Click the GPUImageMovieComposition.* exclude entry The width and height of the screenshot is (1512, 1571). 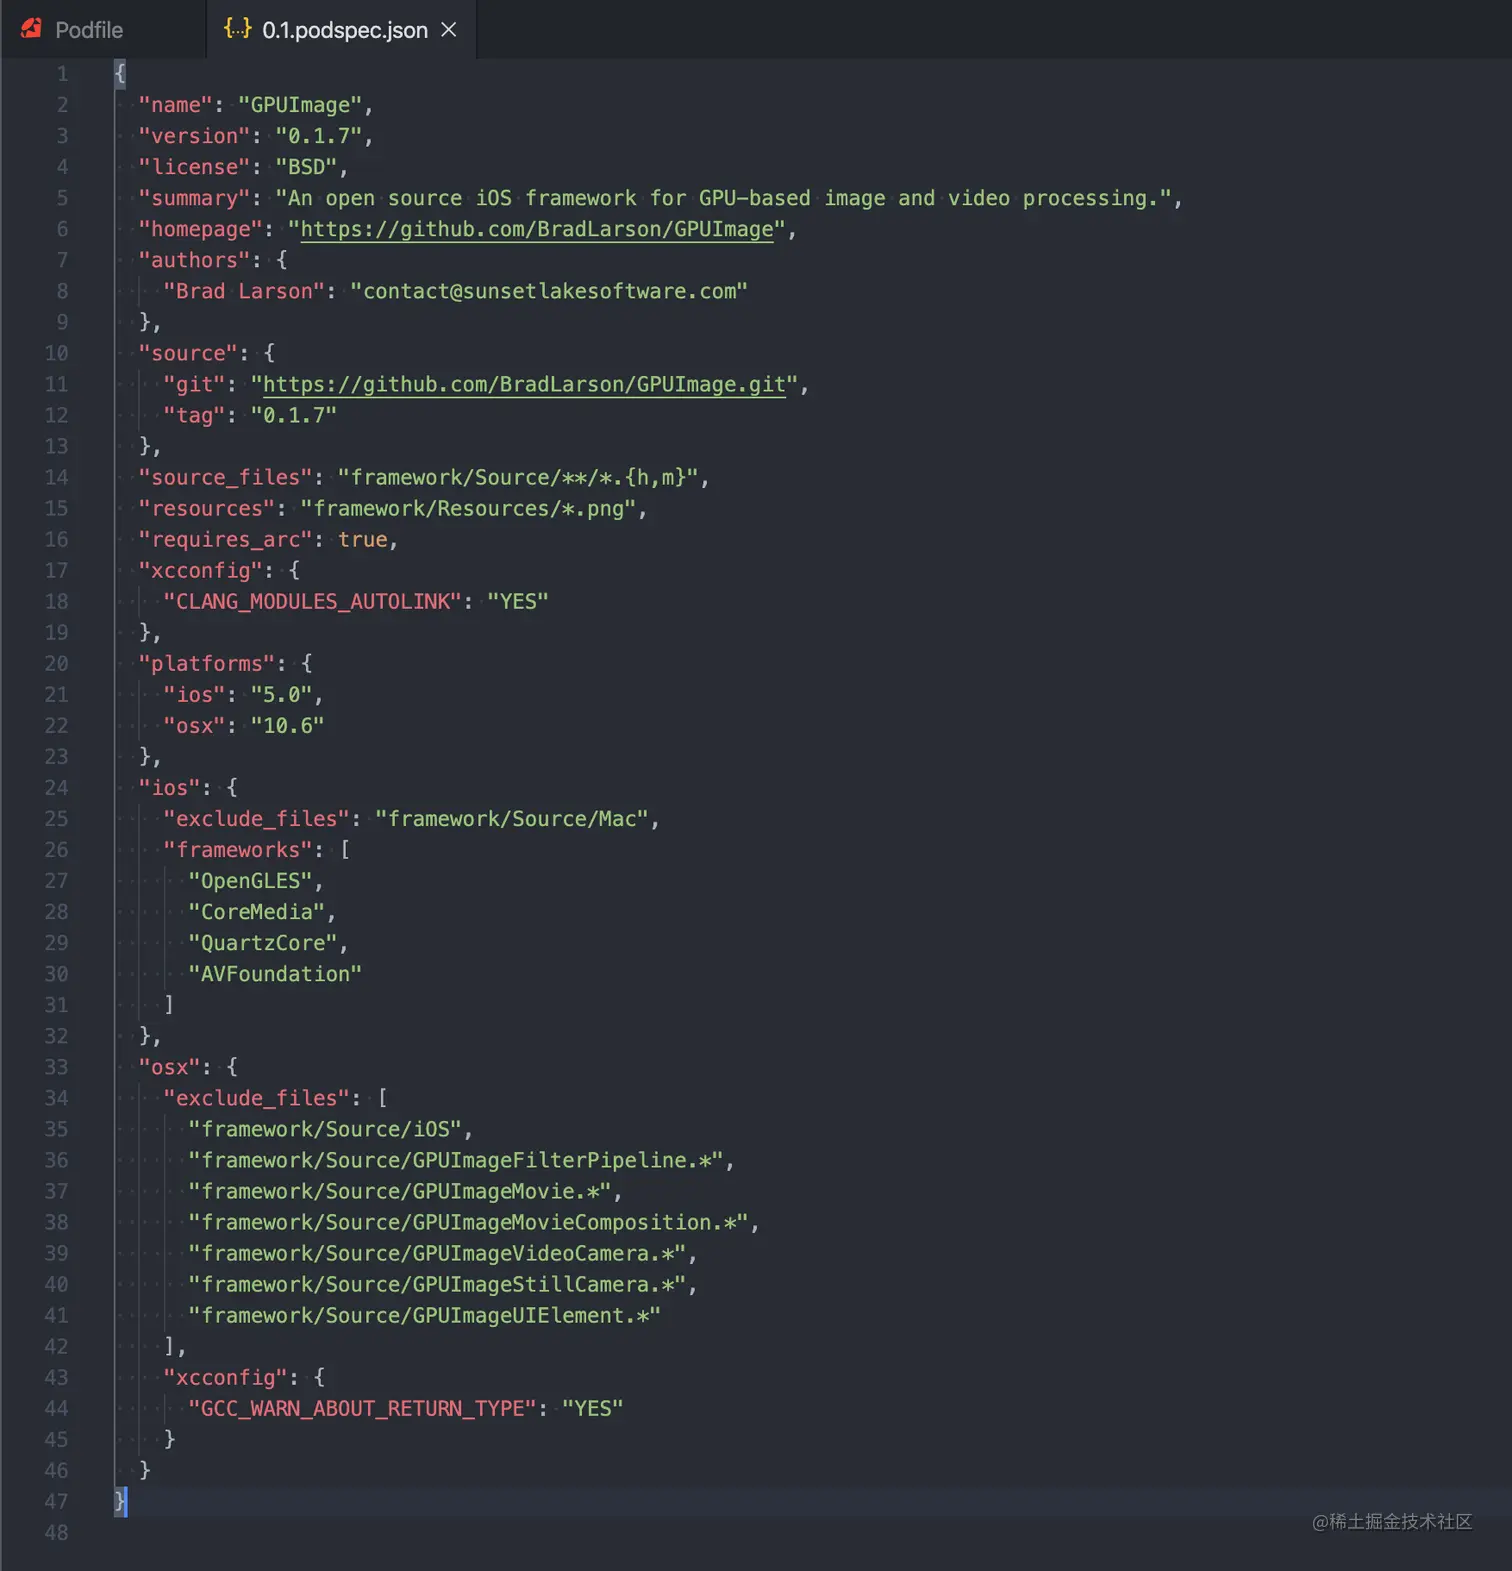pos(468,1222)
